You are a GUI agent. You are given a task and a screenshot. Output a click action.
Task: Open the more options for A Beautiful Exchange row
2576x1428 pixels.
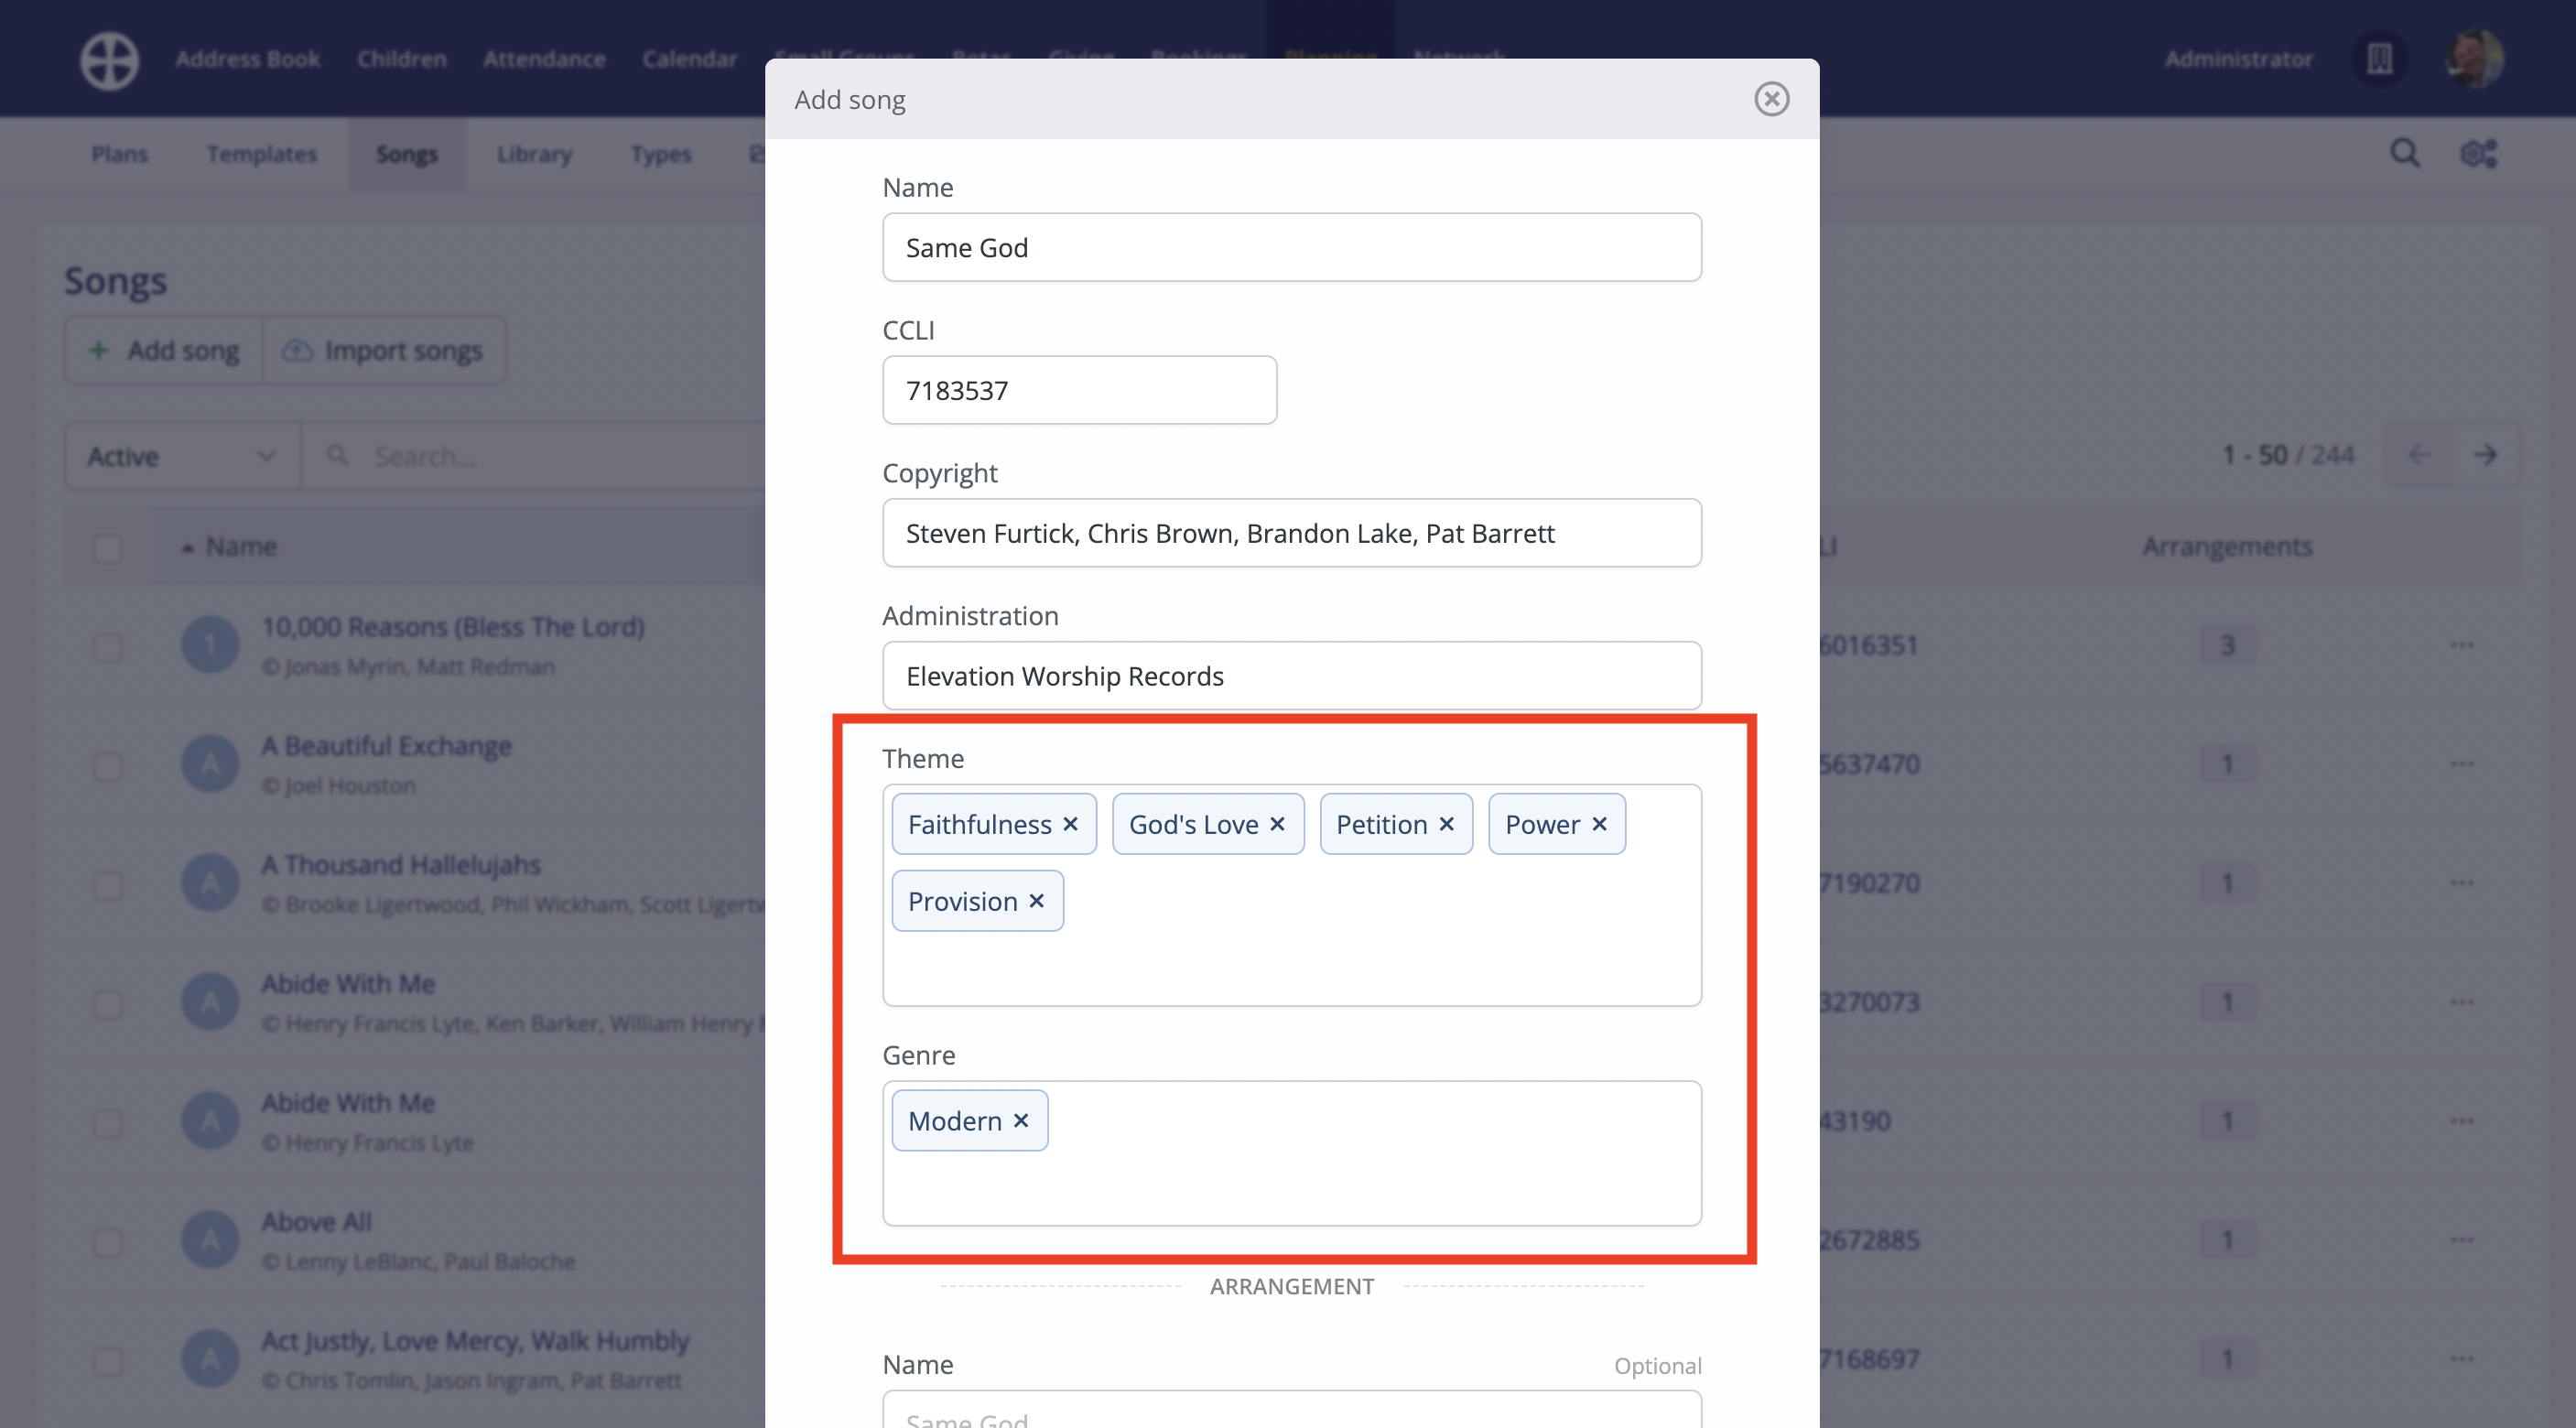click(x=2461, y=764)
